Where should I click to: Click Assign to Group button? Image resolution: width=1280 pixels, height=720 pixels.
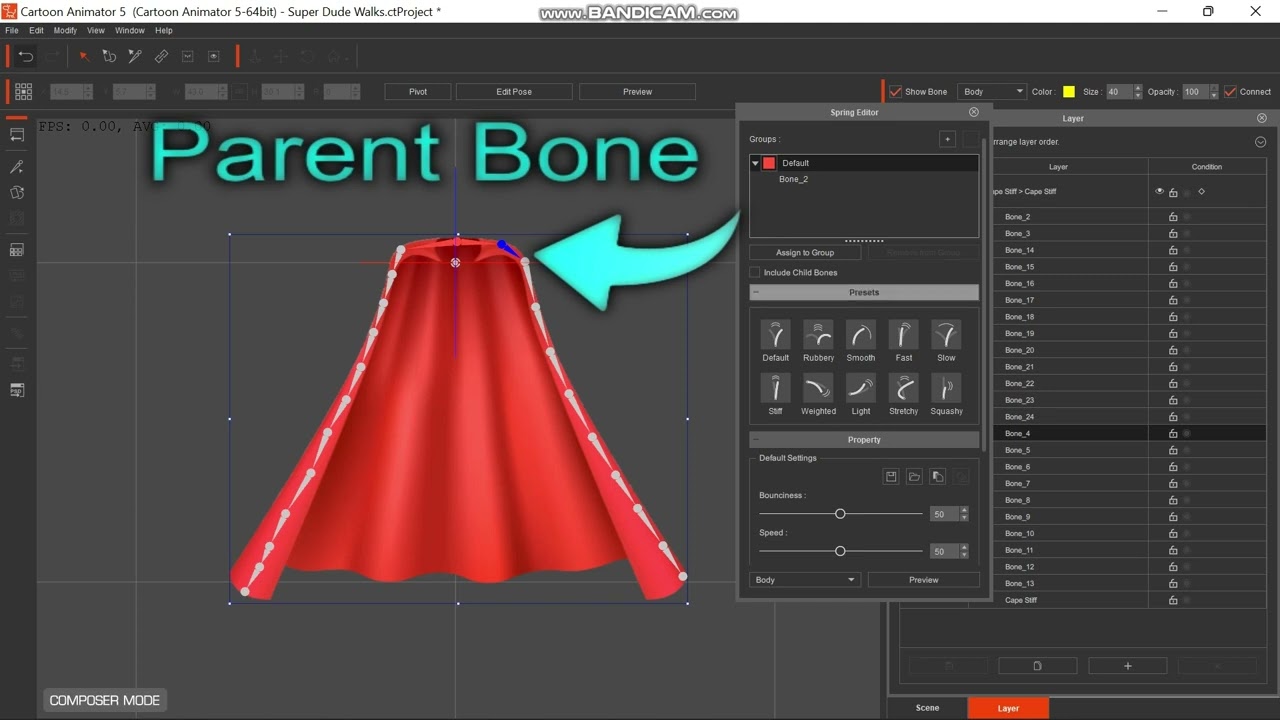click(x=805, y=253)
